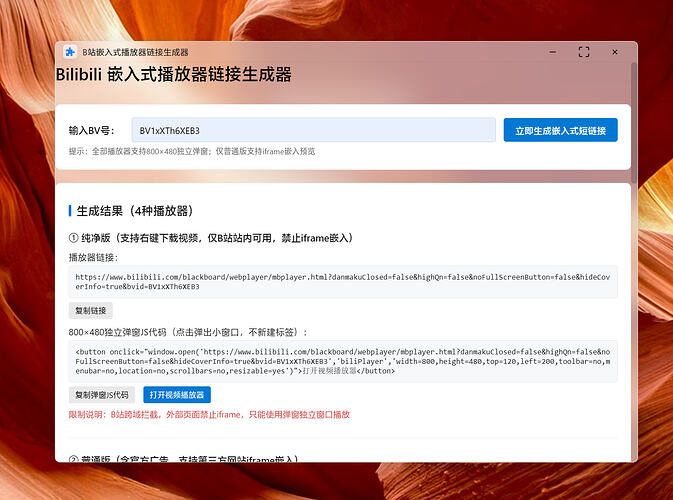The width and height of the screenshot is (673, 500).
Task: Click the 生成结果（4种播放器）heading
Action: click(x=134, y=211)
